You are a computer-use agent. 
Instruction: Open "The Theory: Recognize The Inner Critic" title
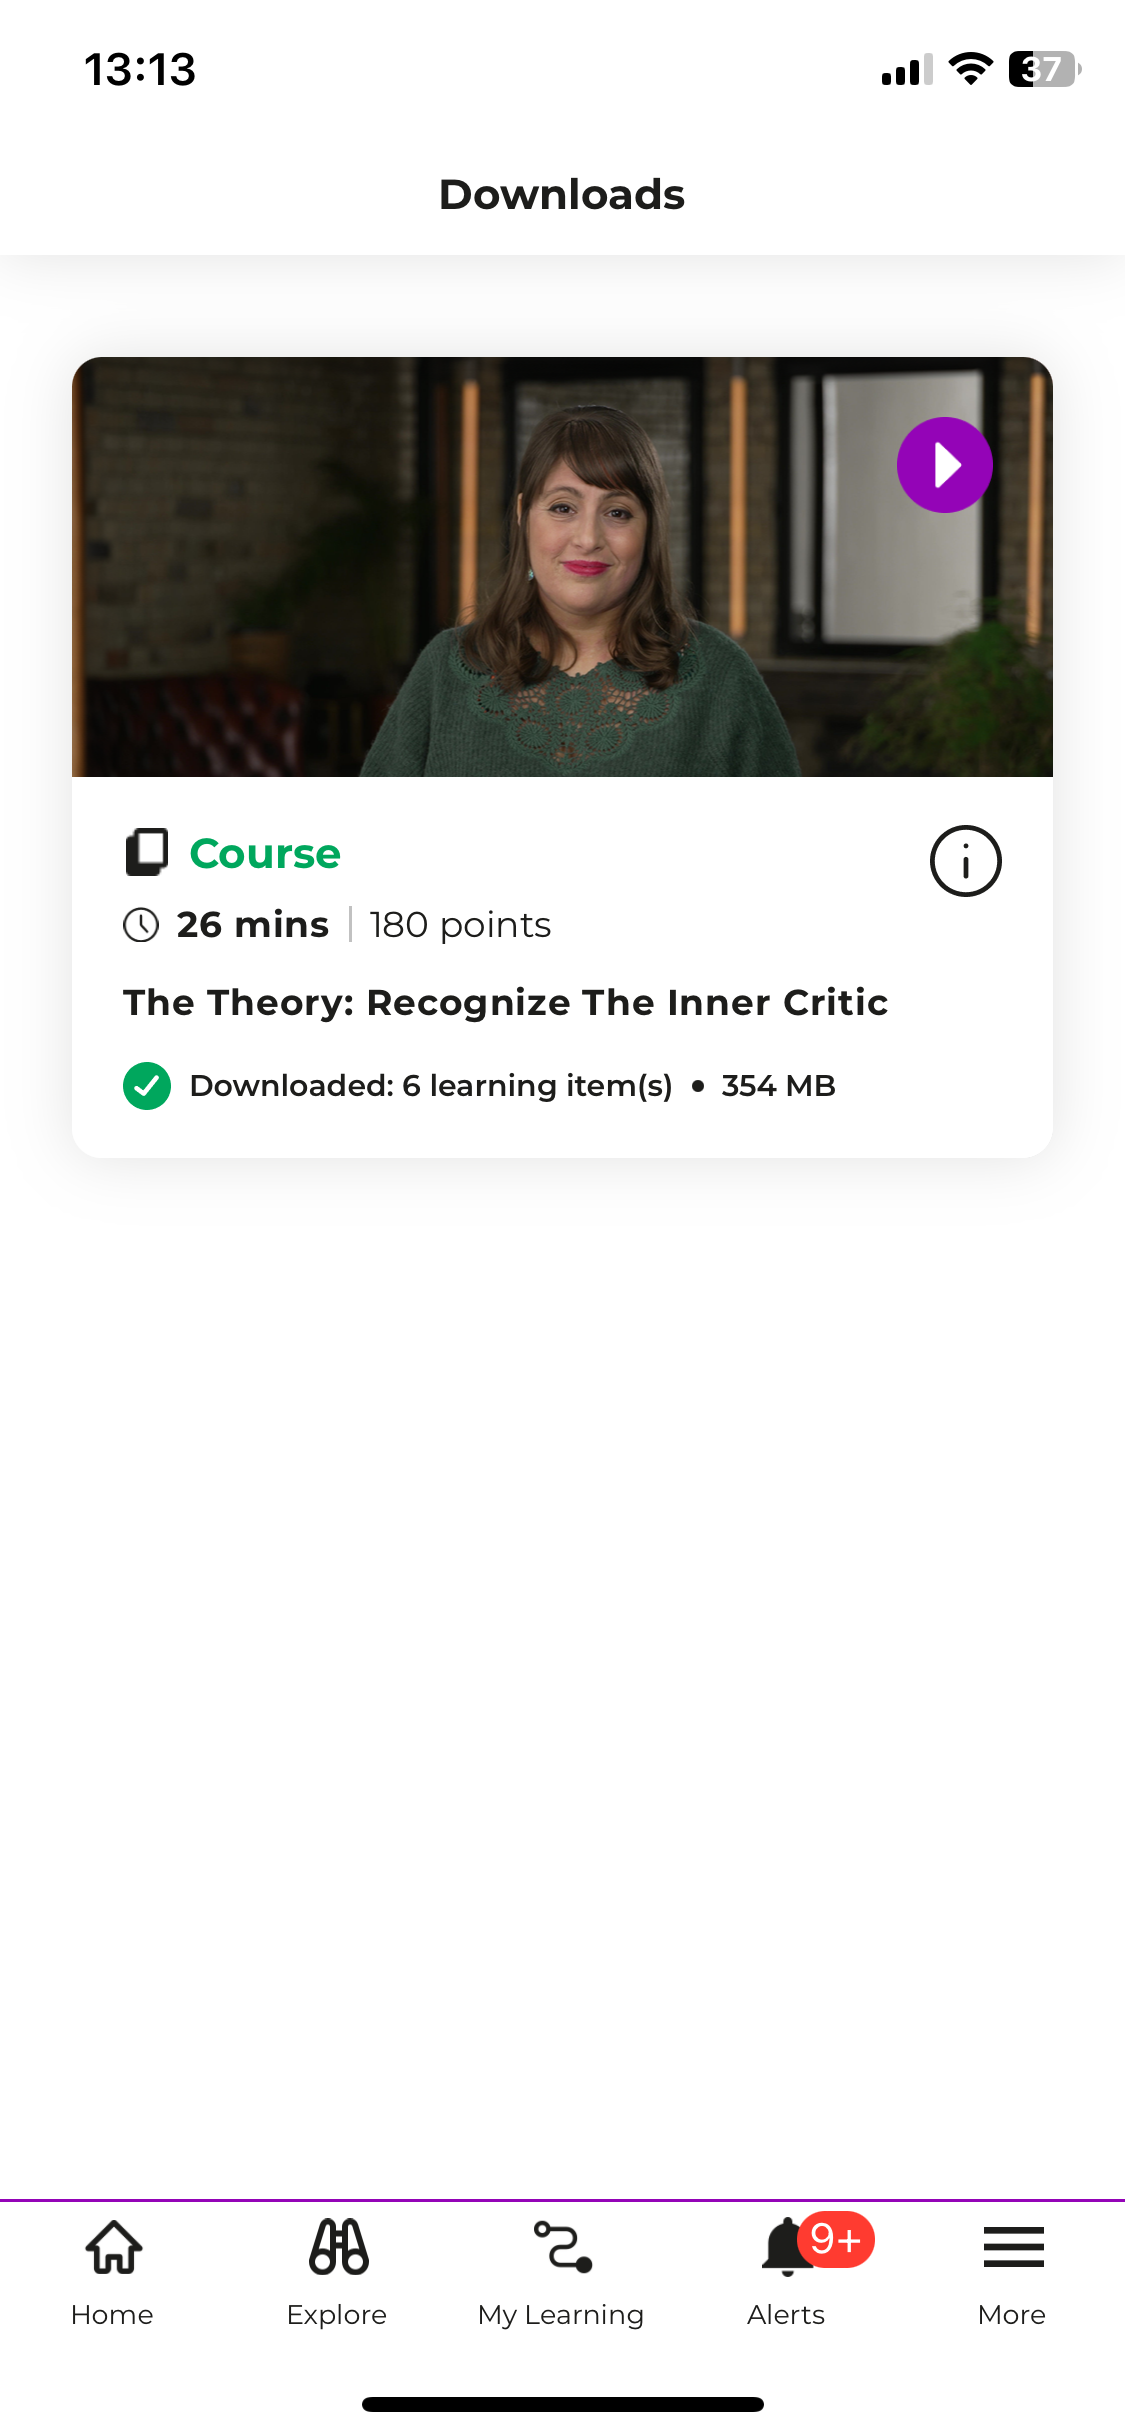pyautogui.click(x=505, y=1003)
